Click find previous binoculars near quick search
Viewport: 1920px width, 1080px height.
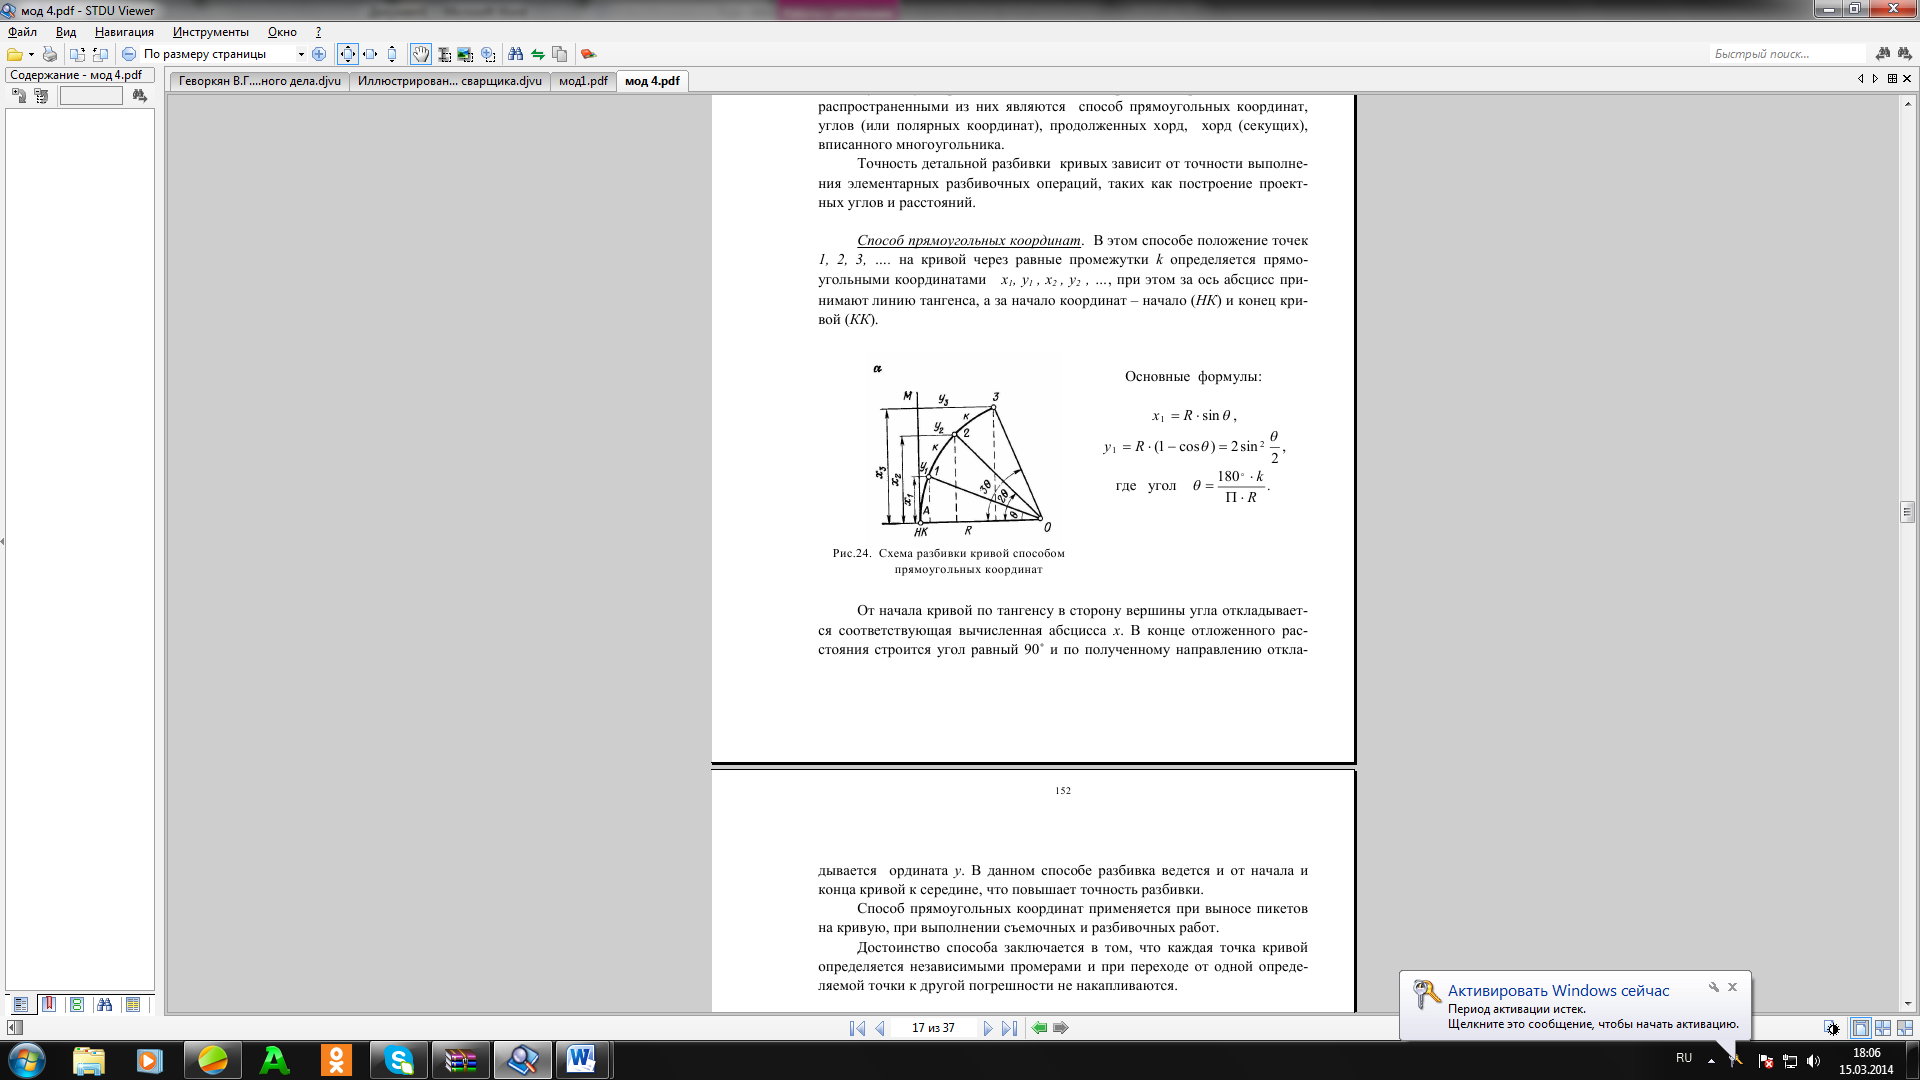pyautogui.click(x=1883, y=54)
